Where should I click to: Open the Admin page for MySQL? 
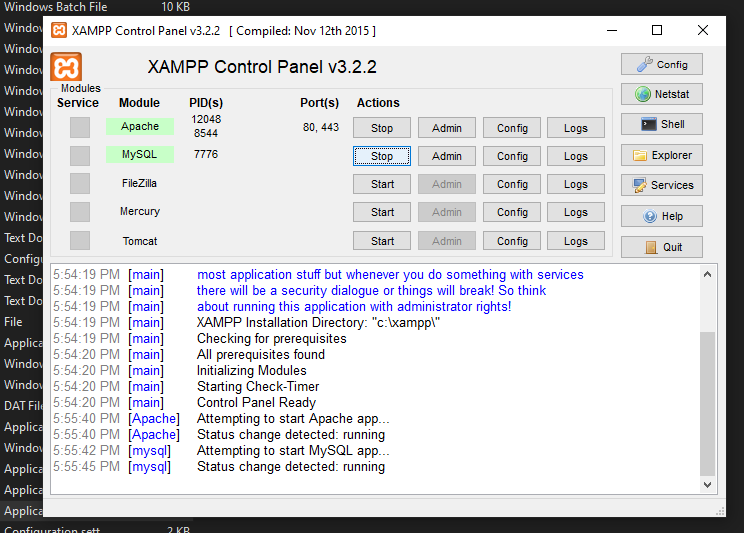[x=446, y=156]
